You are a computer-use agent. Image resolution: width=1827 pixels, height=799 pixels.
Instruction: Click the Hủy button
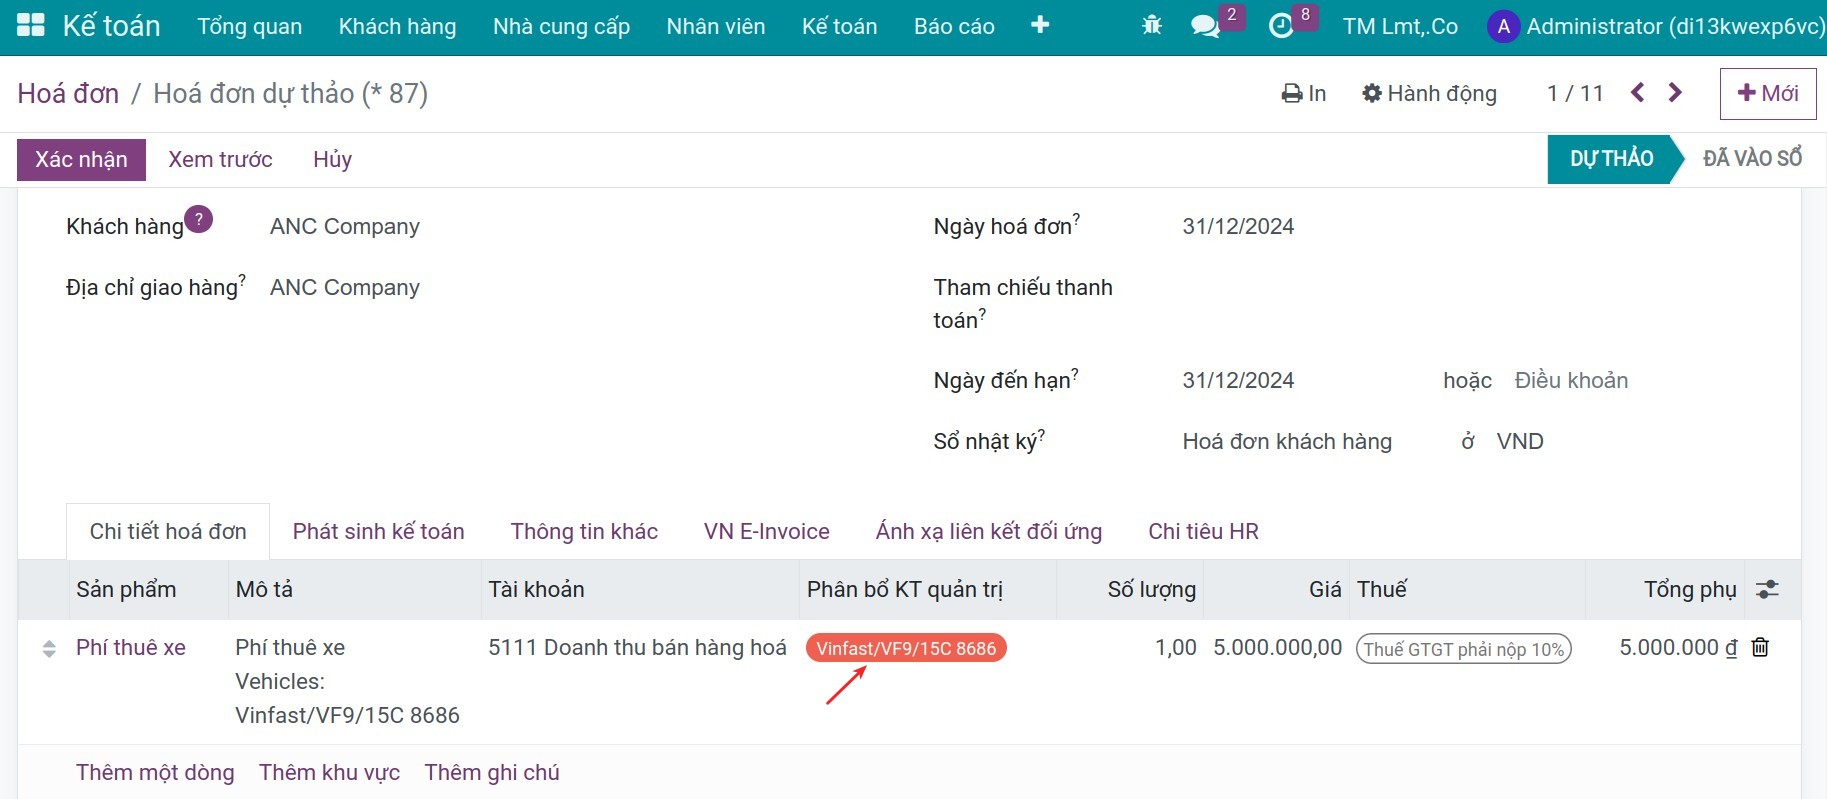(332, 160)
